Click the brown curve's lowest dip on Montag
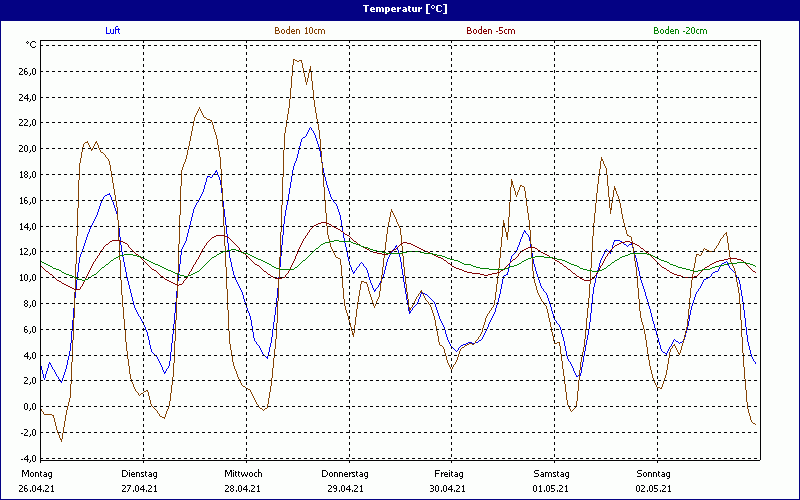 click(x=62, y=441)
